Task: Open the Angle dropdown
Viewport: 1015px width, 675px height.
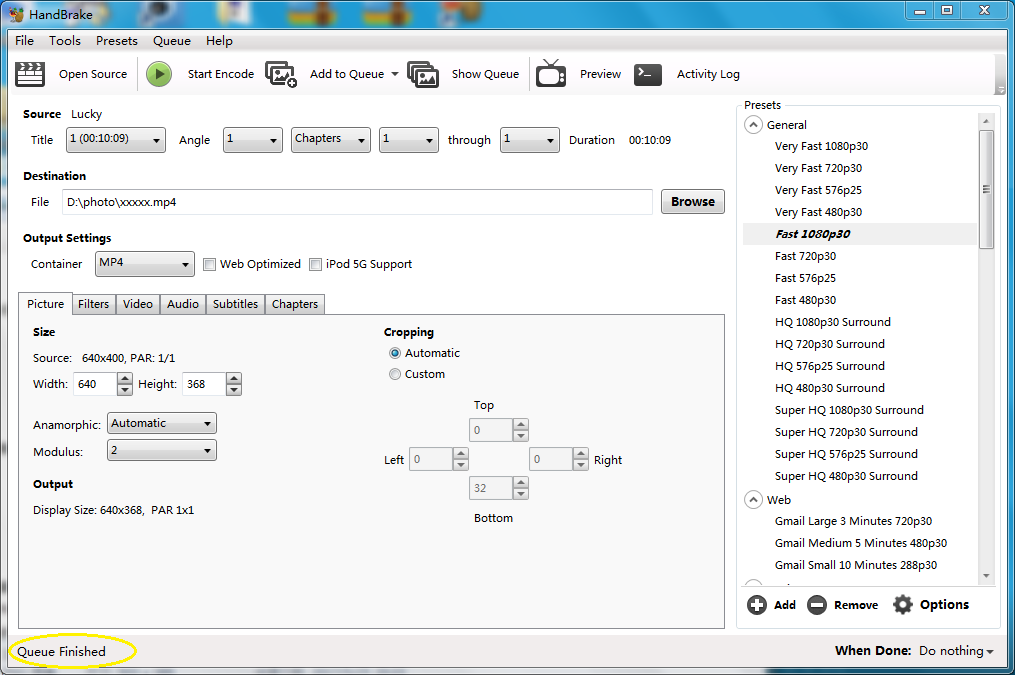Action: tap(252, 139)
